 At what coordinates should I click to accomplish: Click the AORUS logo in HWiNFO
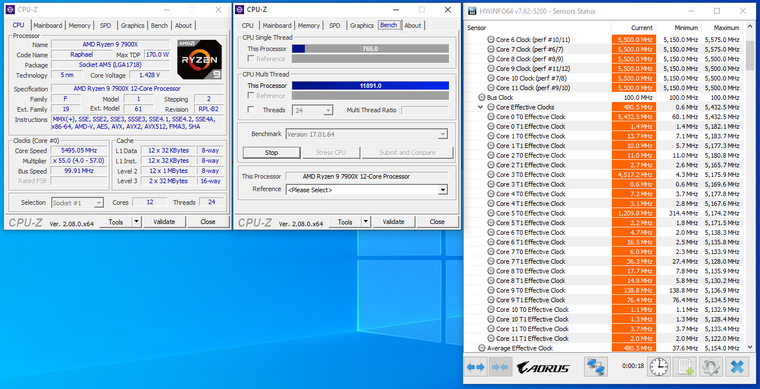point(543,368)
